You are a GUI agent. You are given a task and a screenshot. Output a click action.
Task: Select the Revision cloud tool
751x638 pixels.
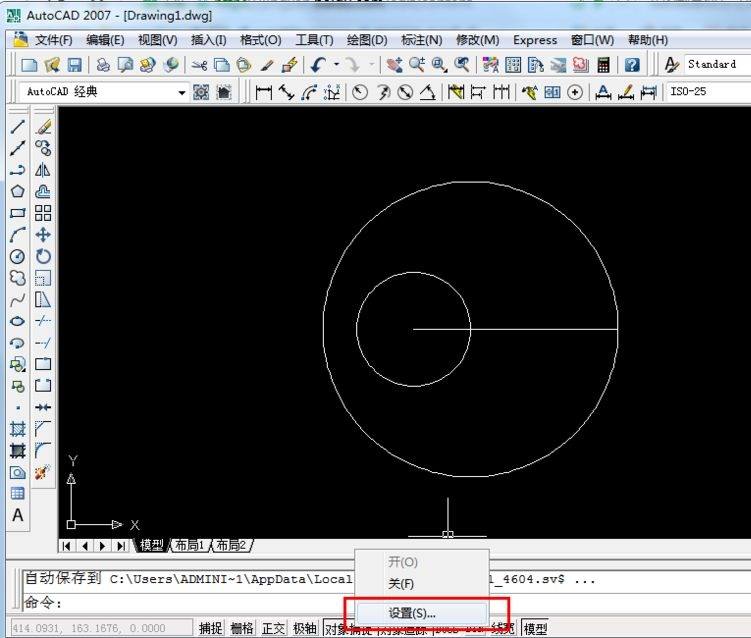pos(18,278)
